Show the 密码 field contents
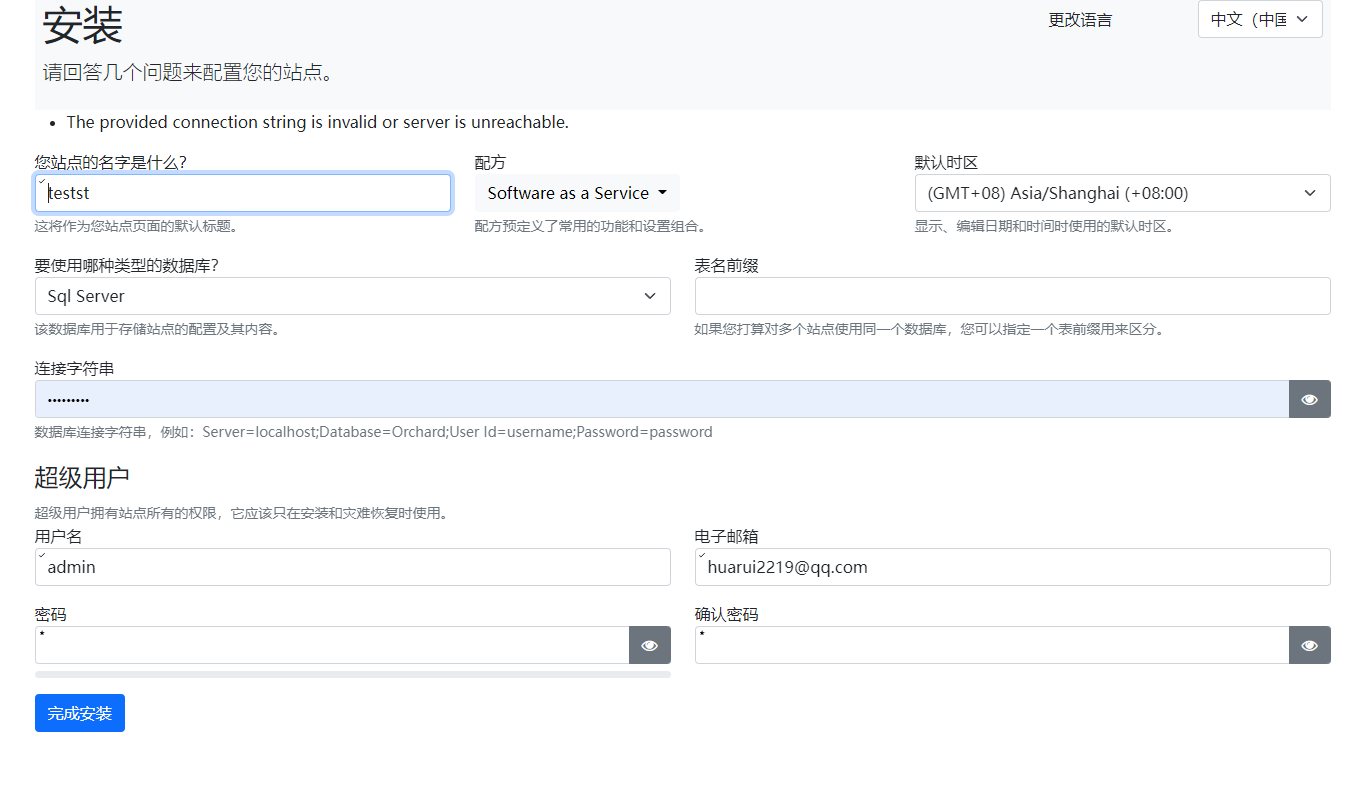This screenshot has width=1345, height=788. pyautogui.click(x=649, y=645)
